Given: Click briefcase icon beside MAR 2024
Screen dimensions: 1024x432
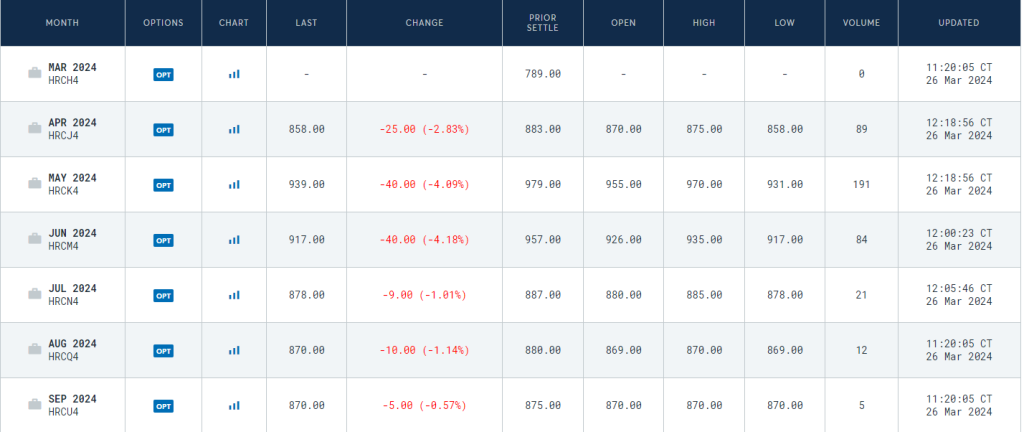Looking at the screenshot, I should coord(35,74).
